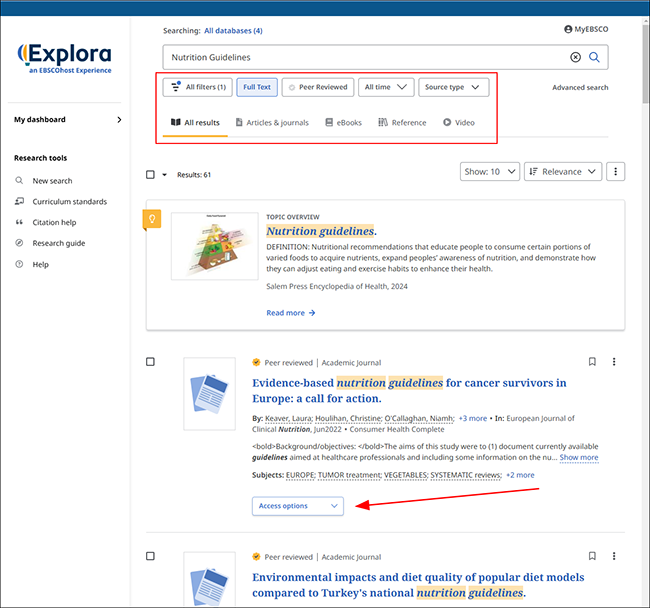Expand My dashboard chevron
Image resolution: width=650 pixels, height=608 pixels.
click(119, 120)
